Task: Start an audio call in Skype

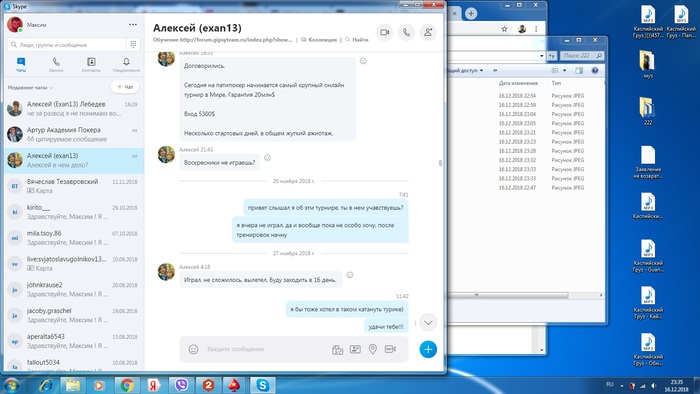Action: (x=406, y=33)
